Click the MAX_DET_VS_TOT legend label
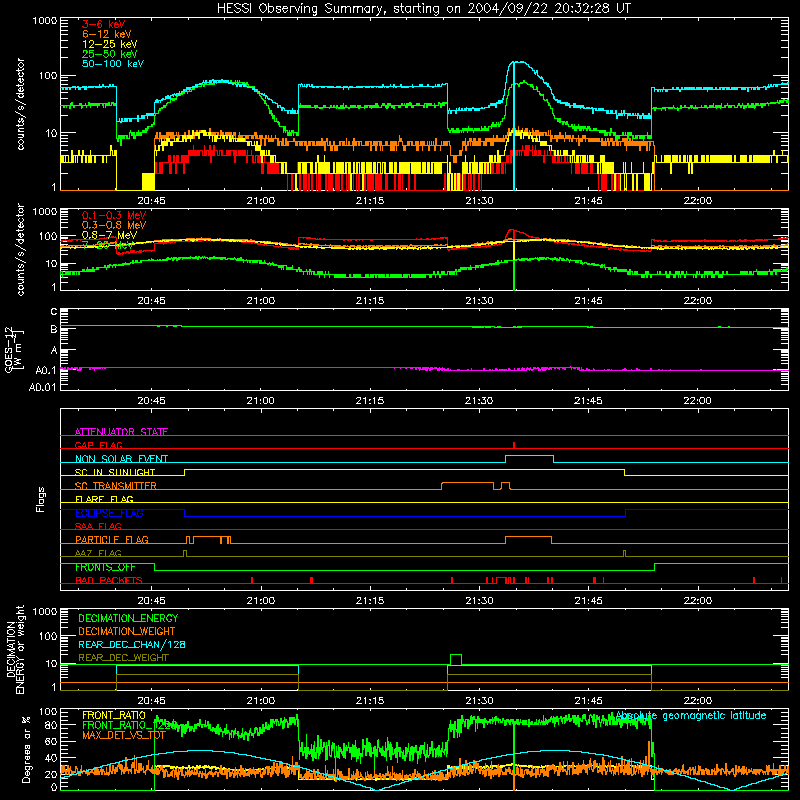The image size is (800, 800). (124, 735)
